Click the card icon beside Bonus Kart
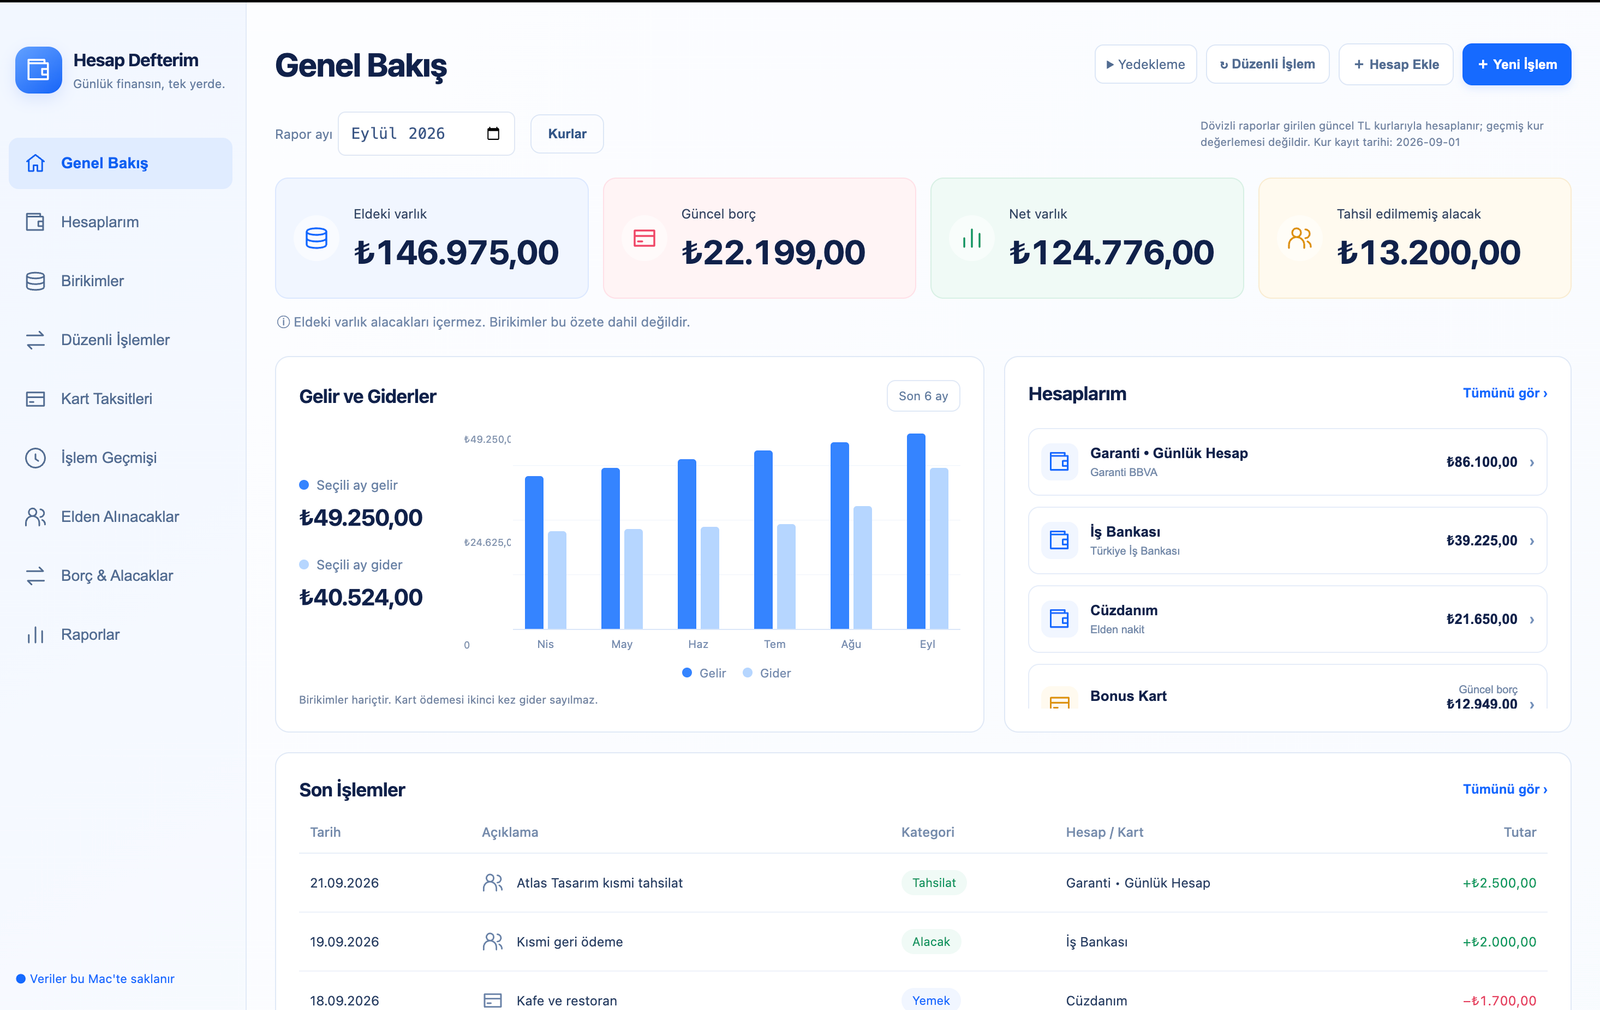This screenshot has height=1010, width=1600. pos(1059,700)
